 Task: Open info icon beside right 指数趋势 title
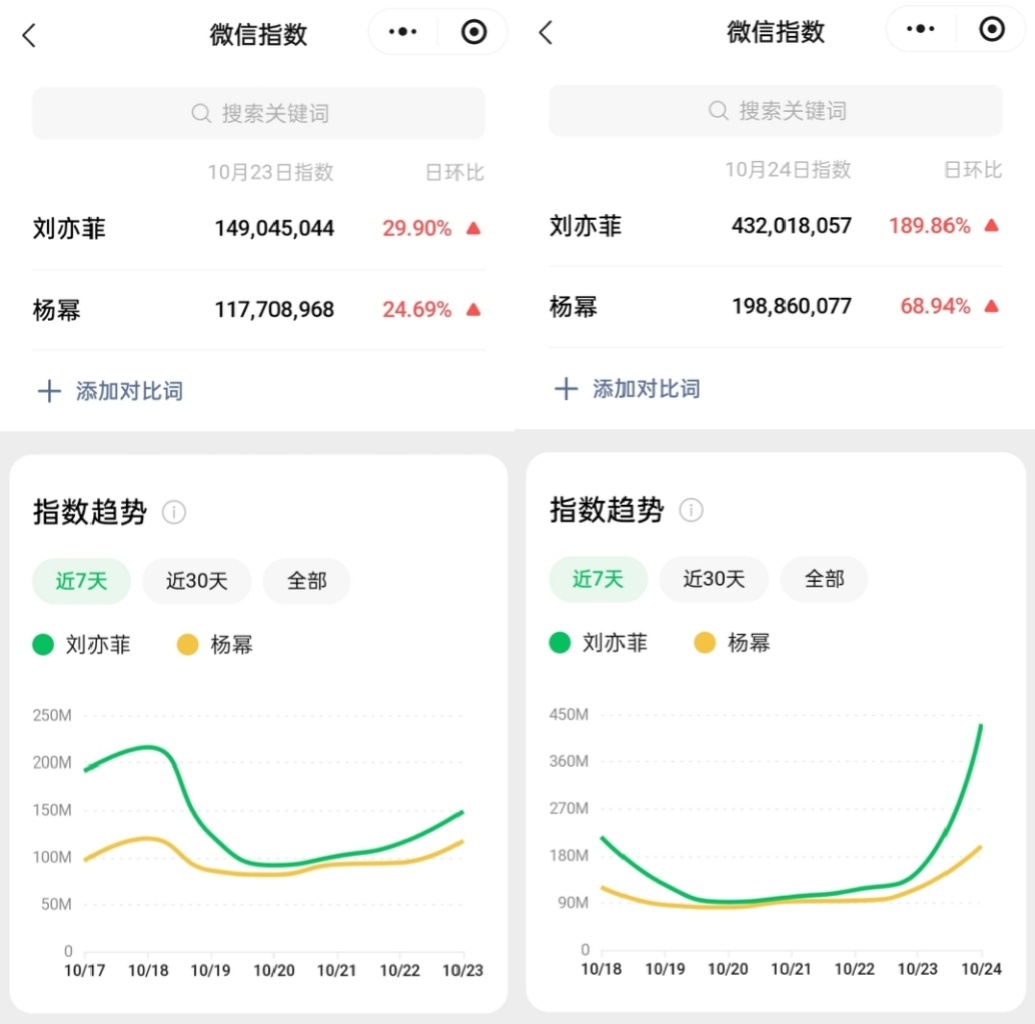point(691,510)
